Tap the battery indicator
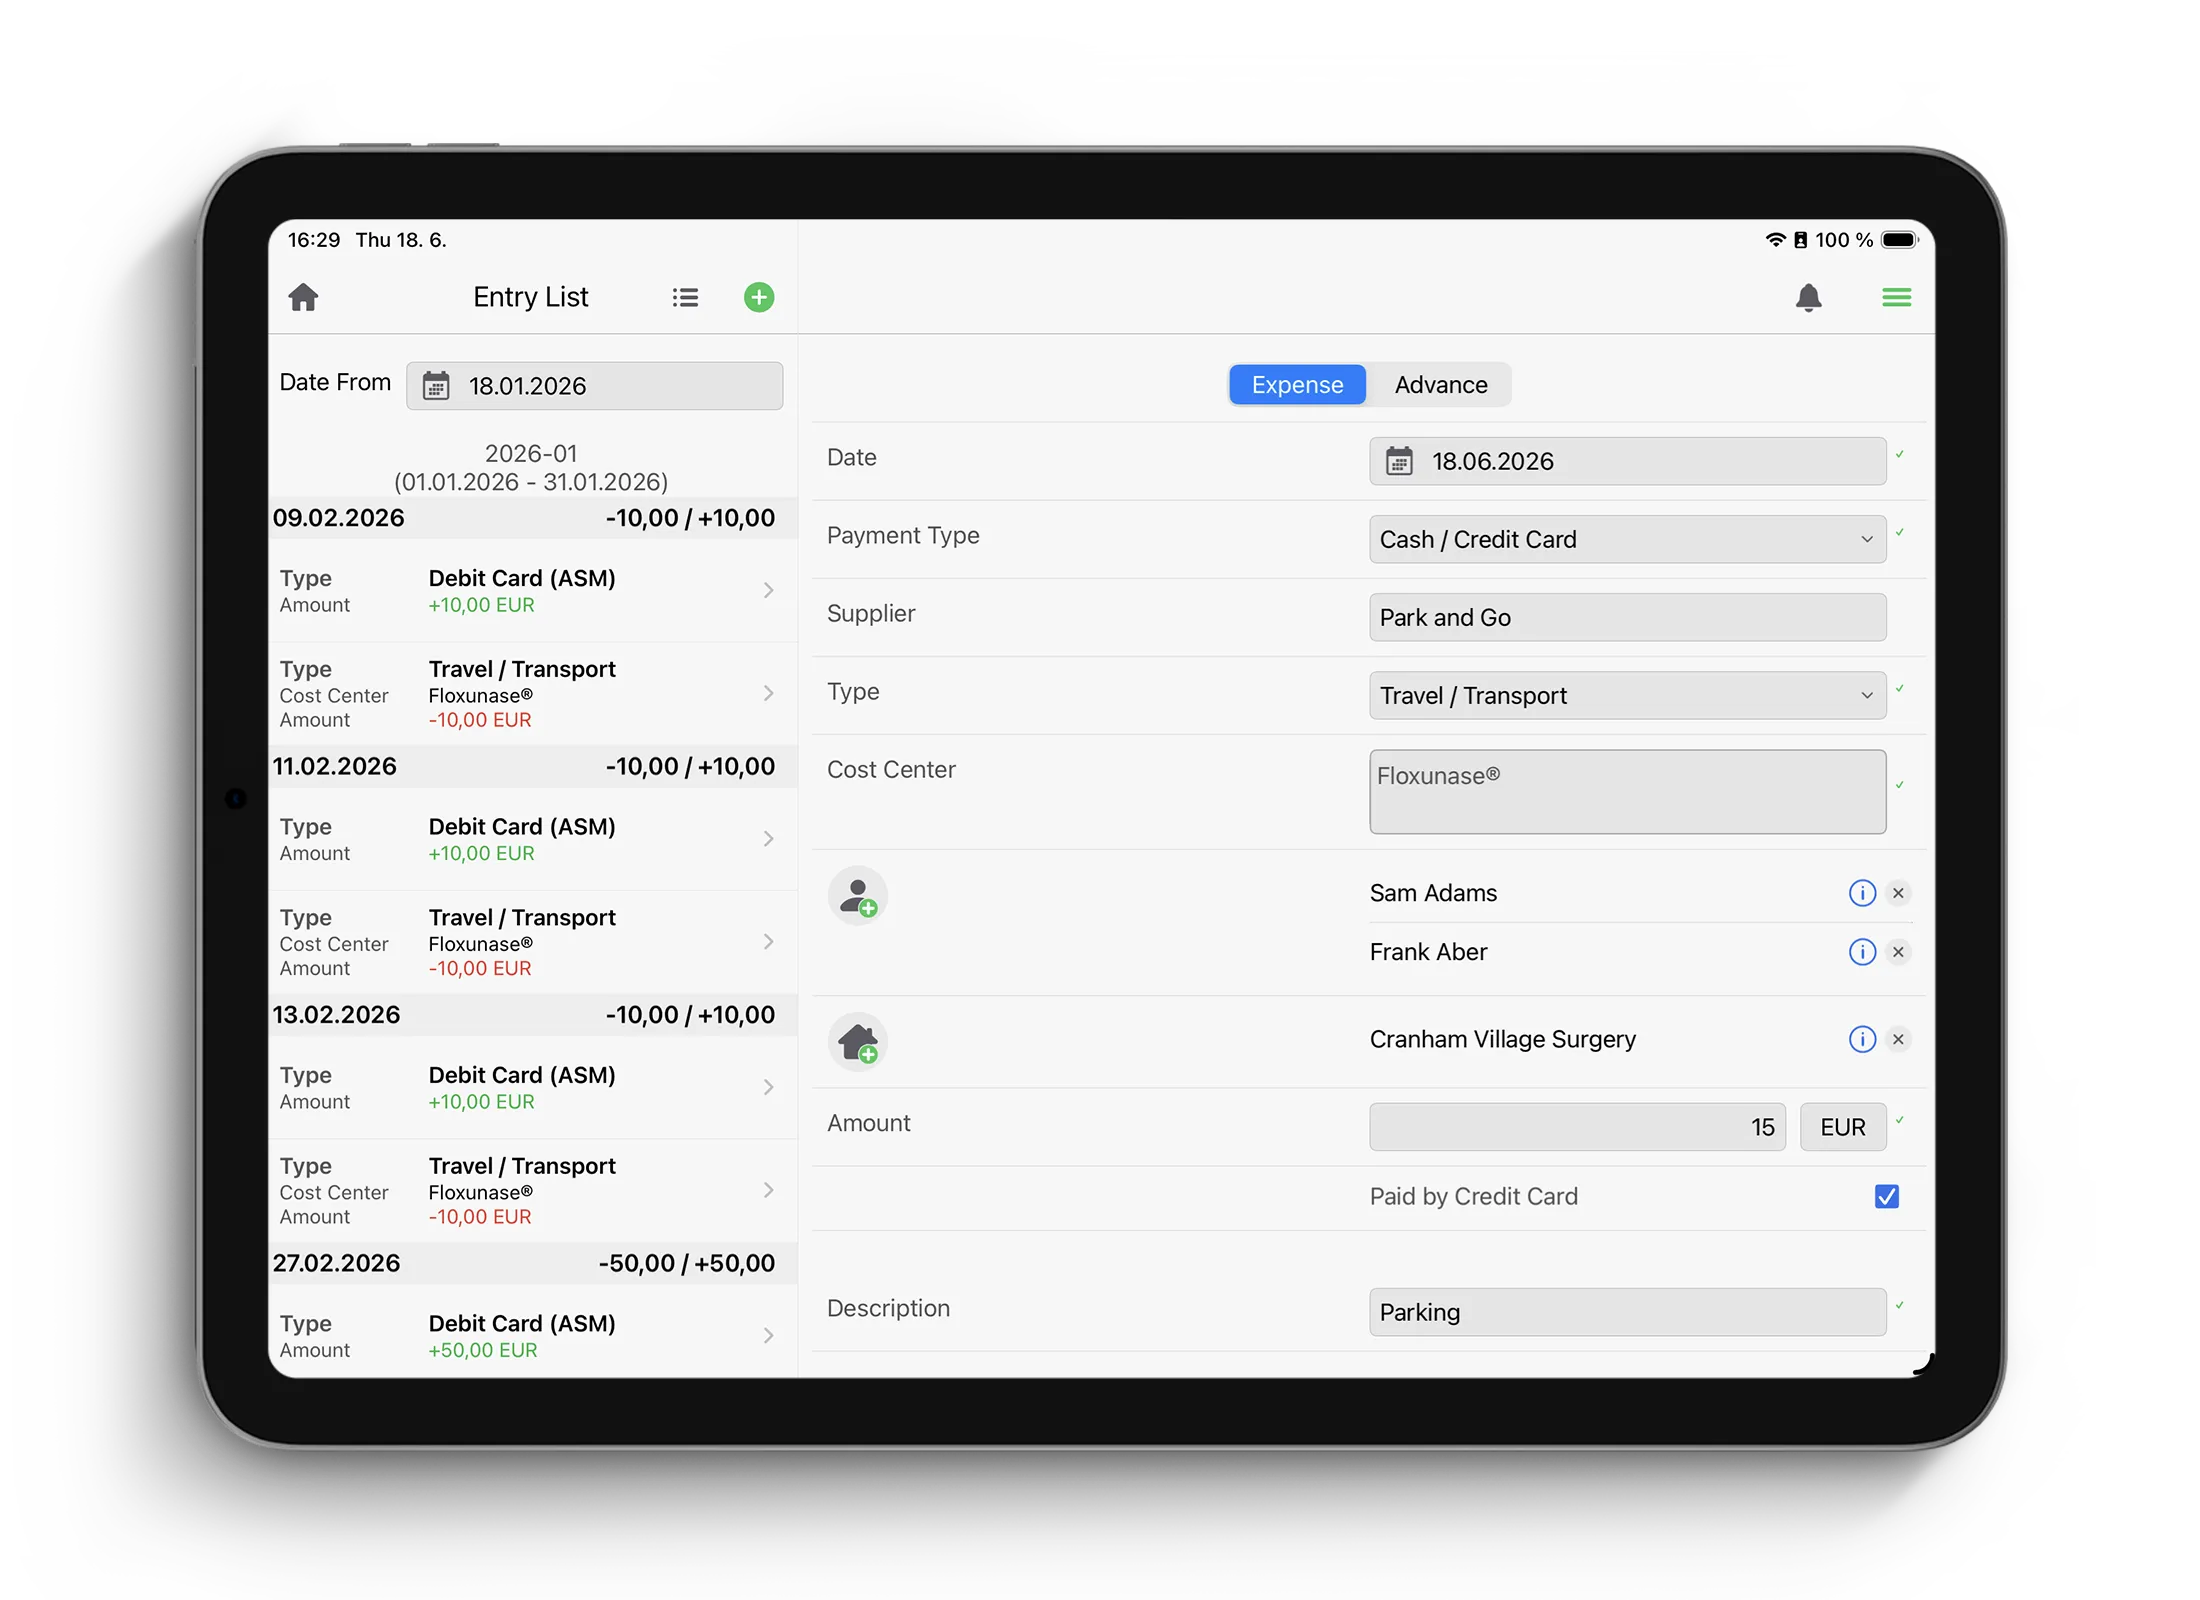 1899,240
